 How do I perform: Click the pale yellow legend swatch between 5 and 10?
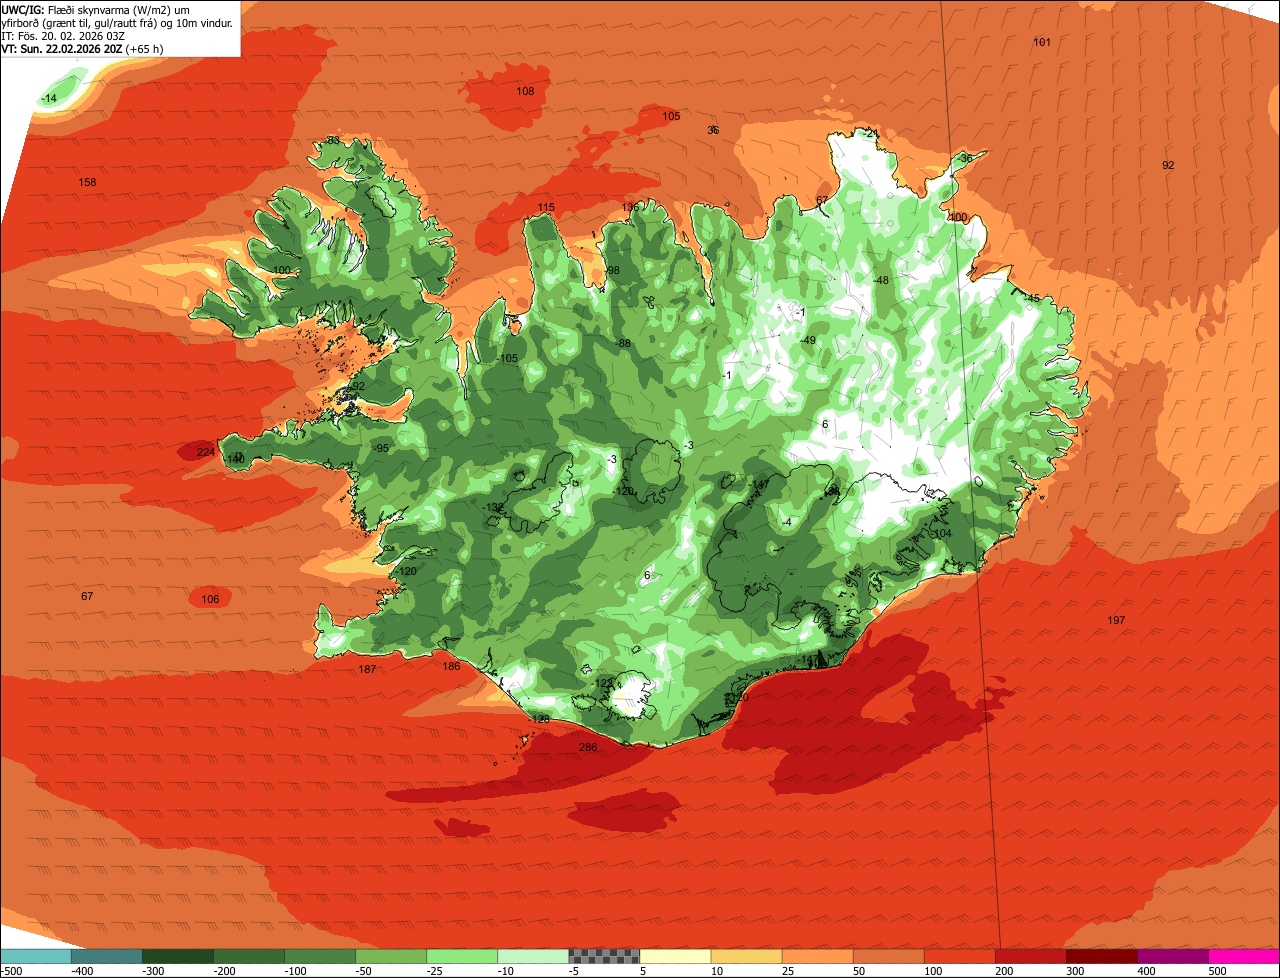(x=675, y=955)
